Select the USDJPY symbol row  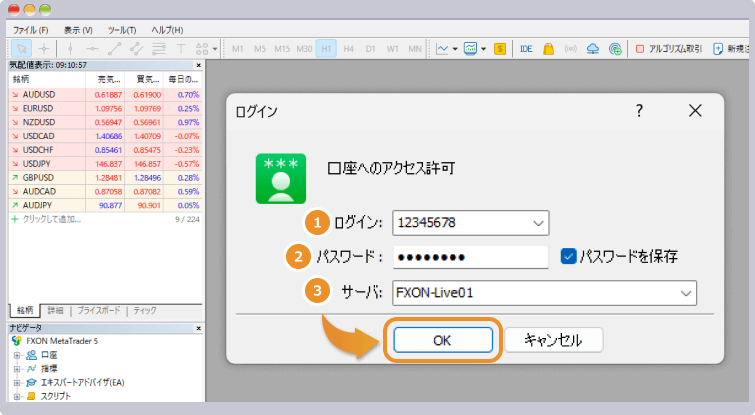click(105, 164)
